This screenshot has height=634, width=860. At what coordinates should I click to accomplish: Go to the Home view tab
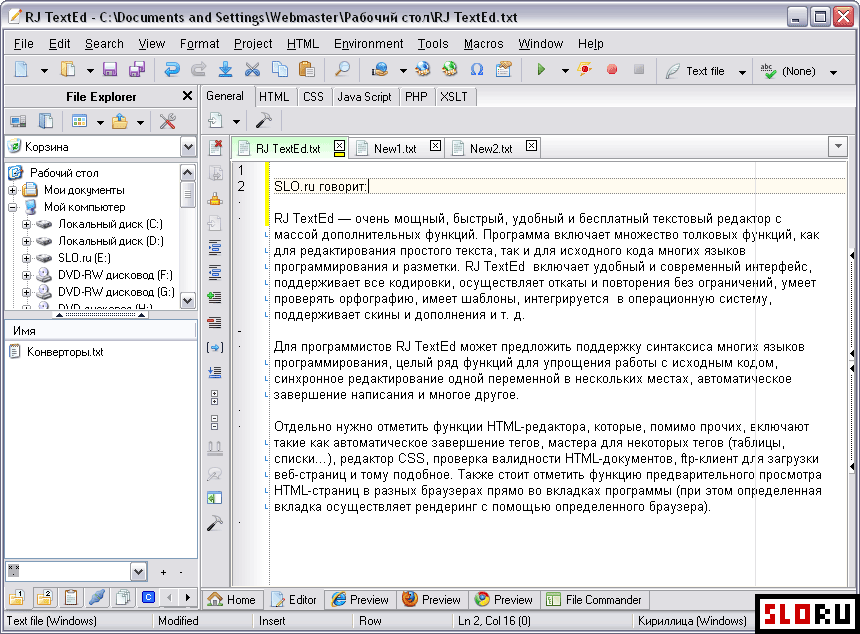[x=232, y=600]
